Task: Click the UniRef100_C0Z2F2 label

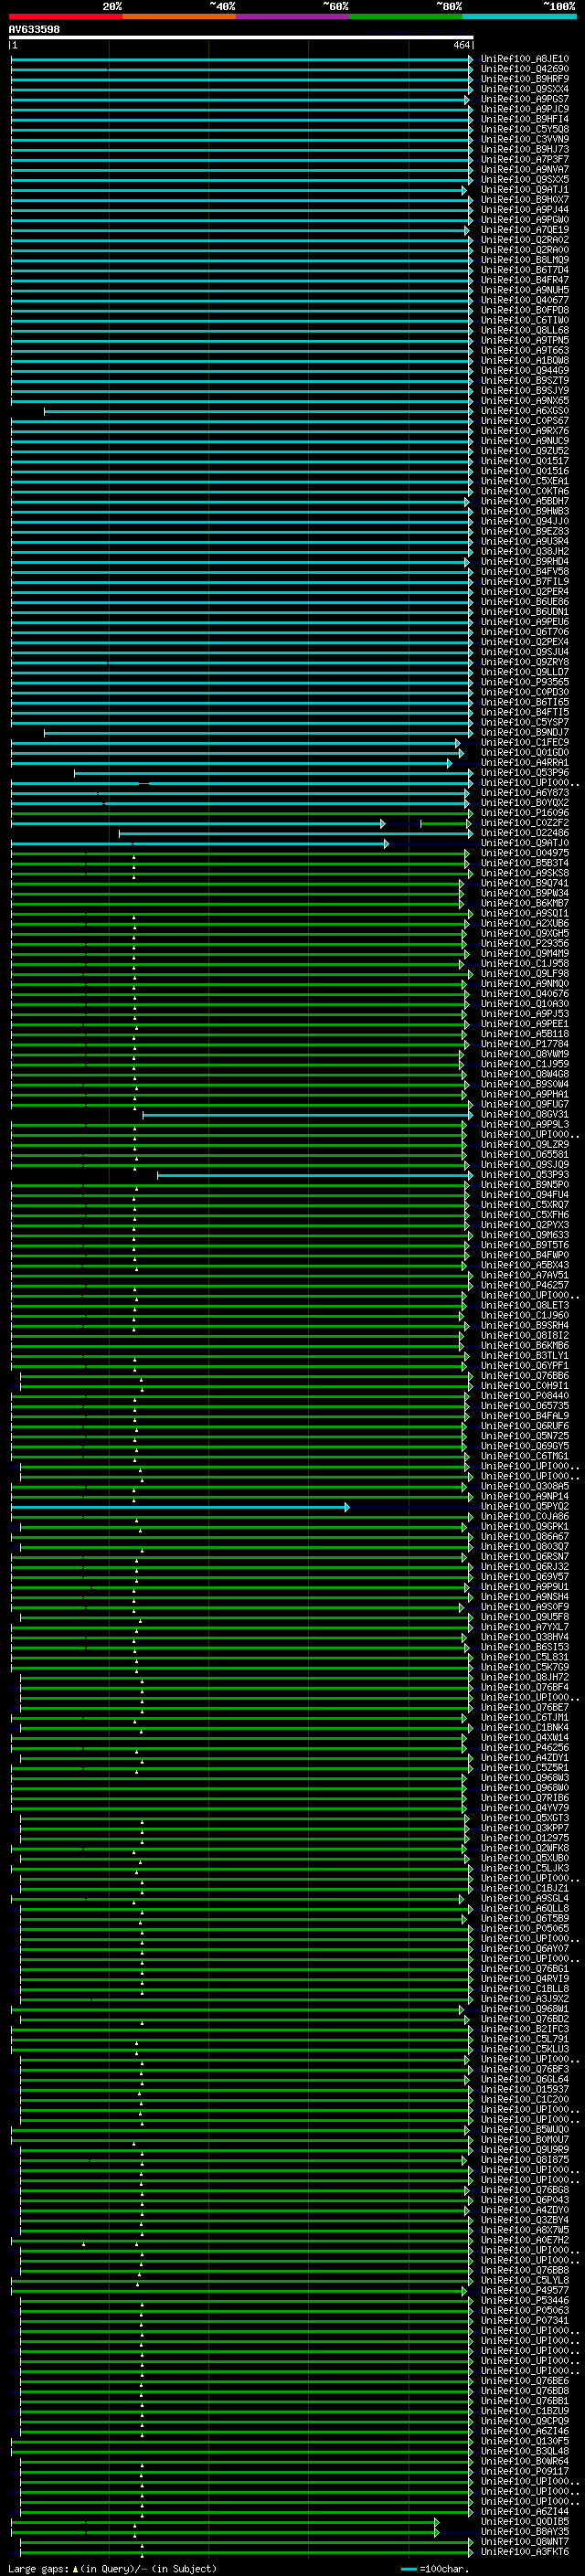Action: (x=525, y=823)
